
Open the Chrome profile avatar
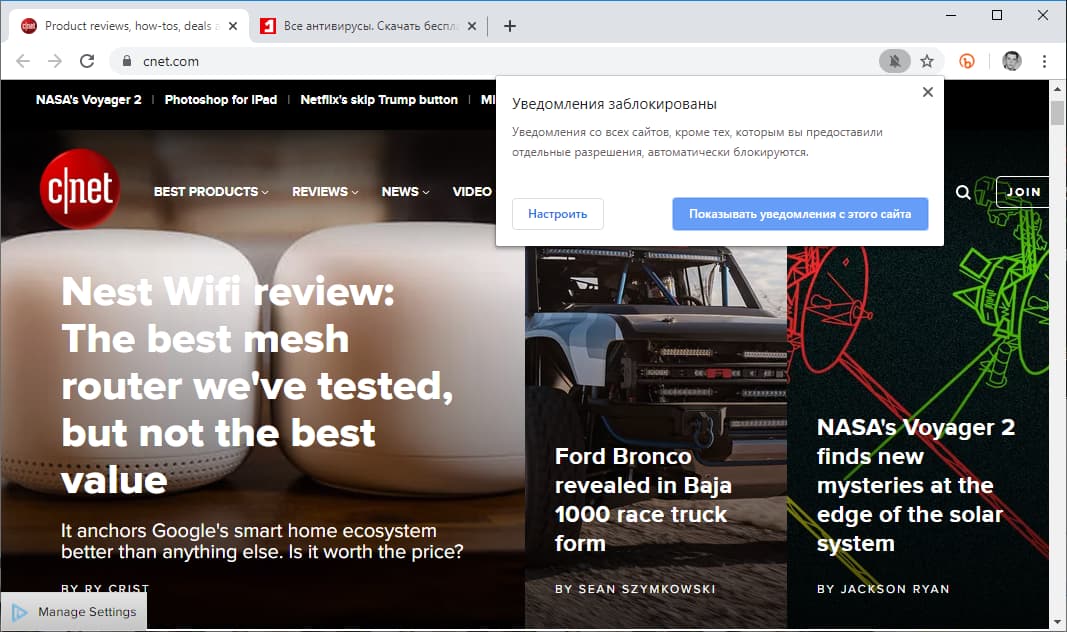tap(1011, 61)
